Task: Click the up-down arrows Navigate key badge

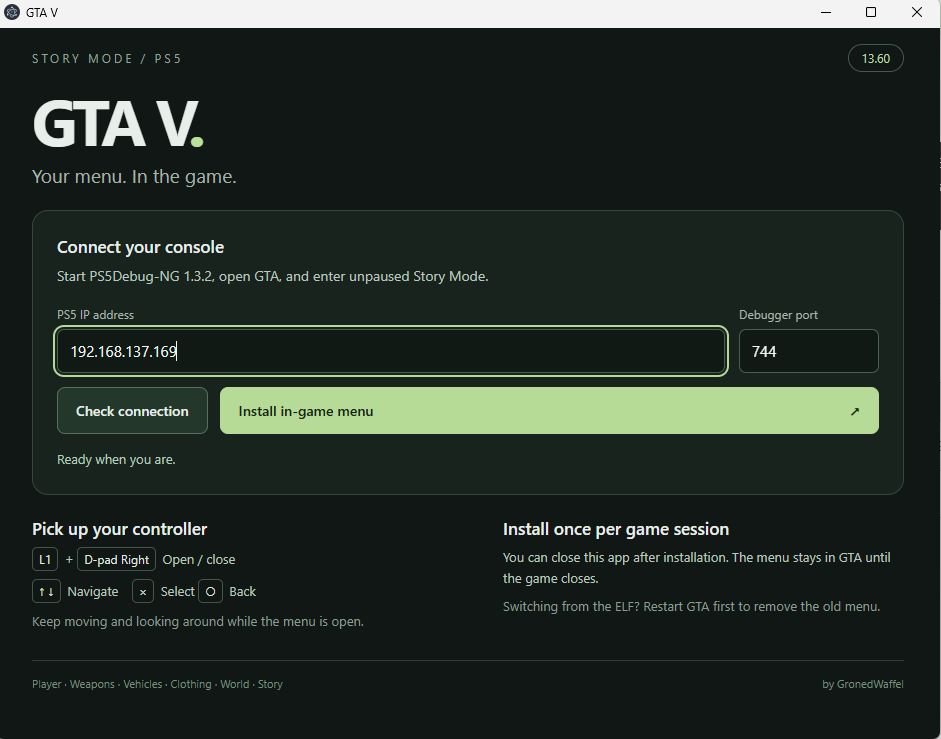Action: [46, 591]
